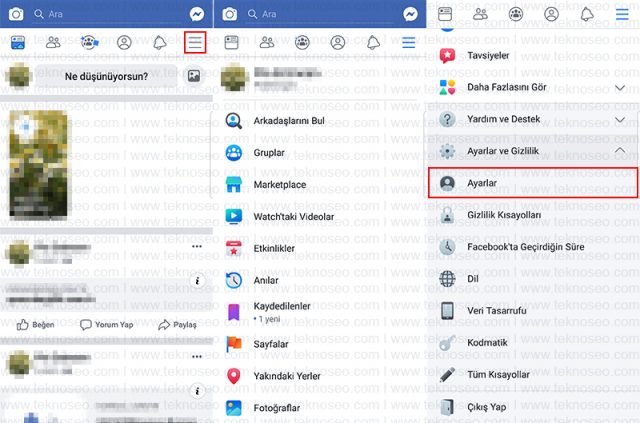Open options dots on the second post
Screen dimensions: 640x423
(197, 357)
